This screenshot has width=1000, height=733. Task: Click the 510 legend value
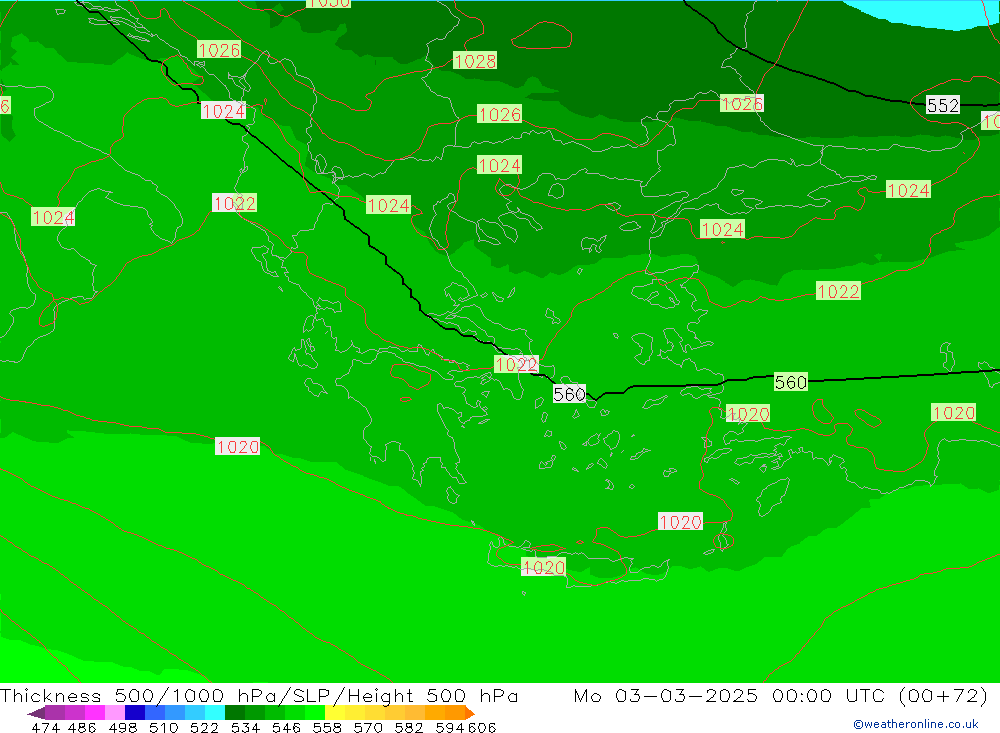(x=163, y=727)
